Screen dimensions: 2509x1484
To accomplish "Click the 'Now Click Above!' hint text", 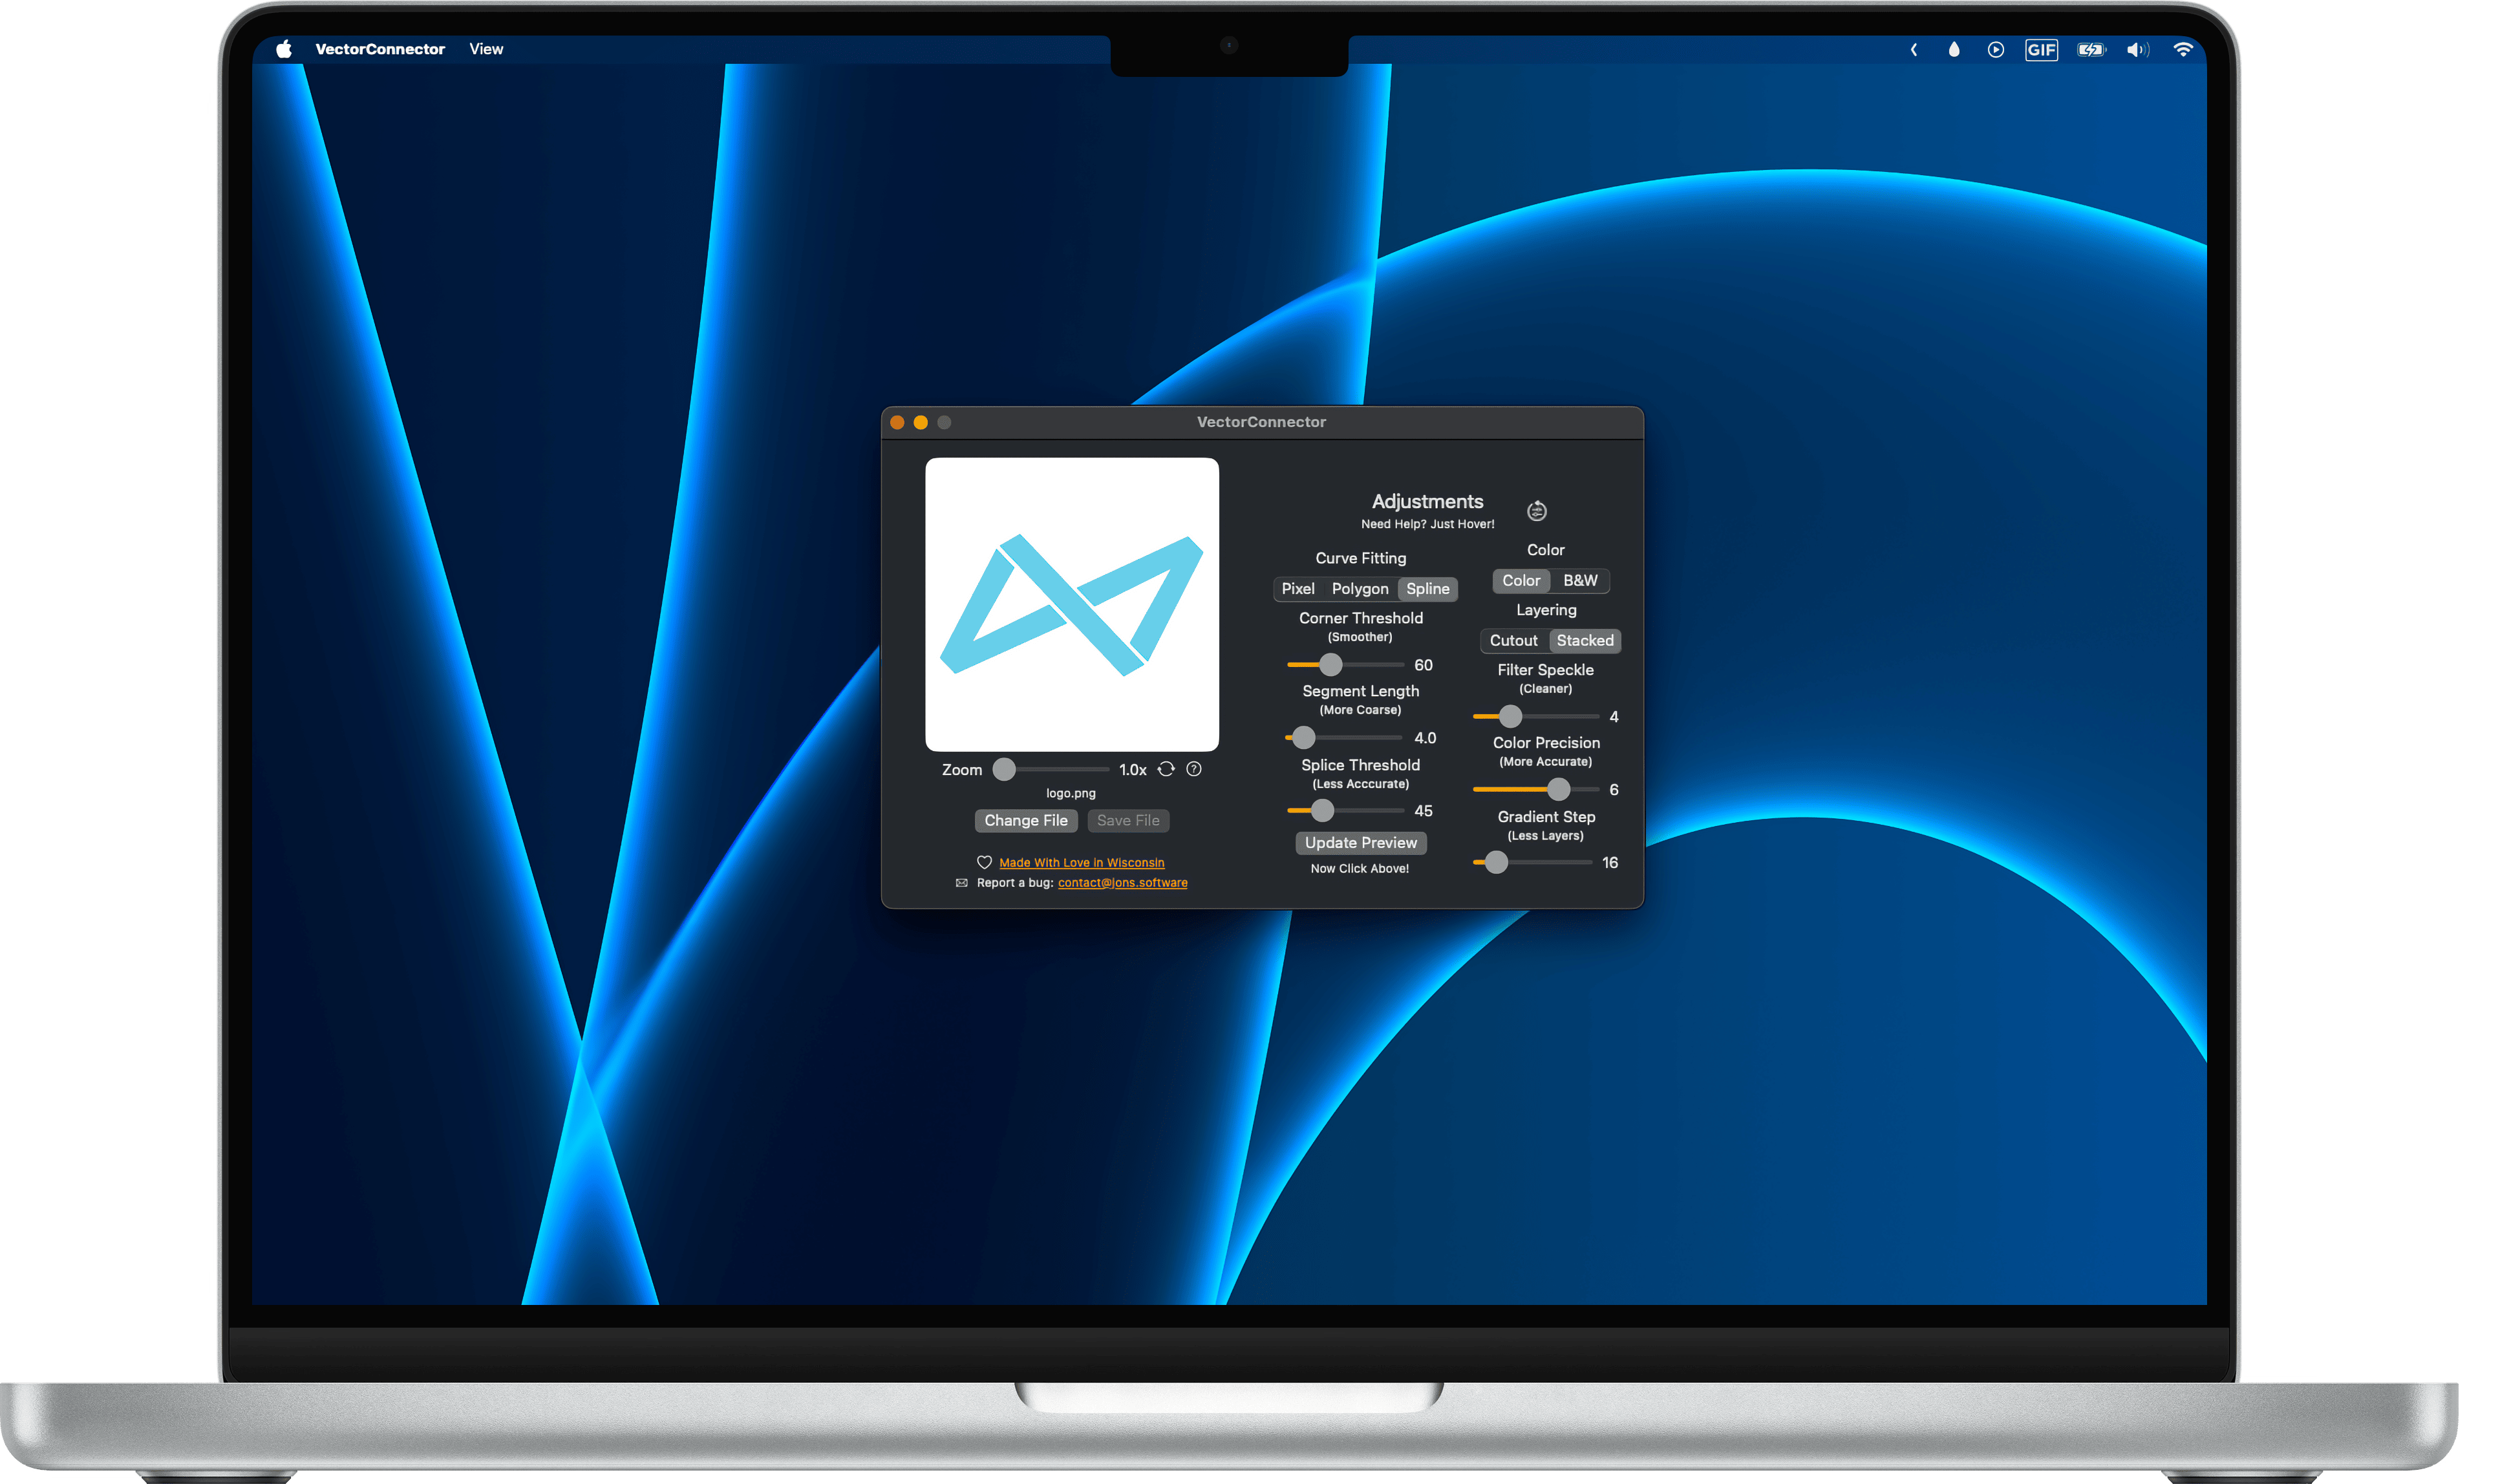I will click(x=1360, y=869).
